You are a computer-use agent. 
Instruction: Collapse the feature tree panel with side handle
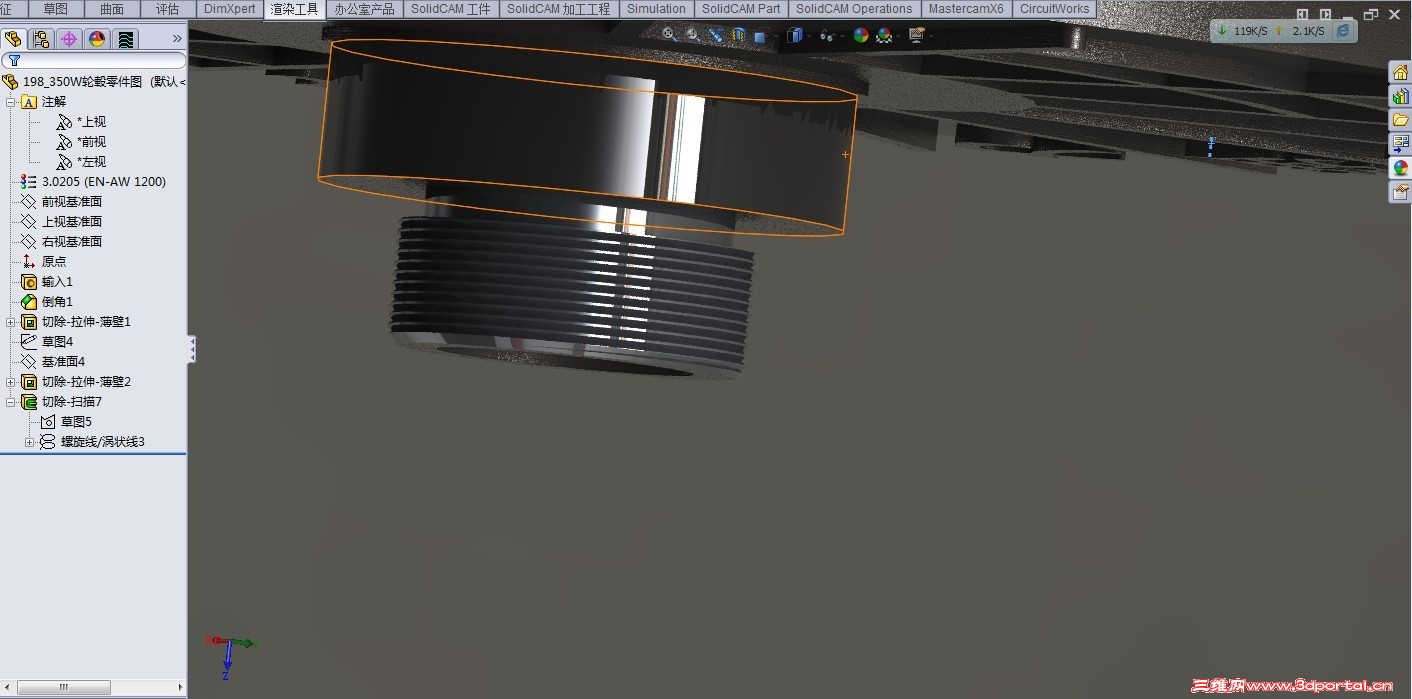click(x=192, y=349)
